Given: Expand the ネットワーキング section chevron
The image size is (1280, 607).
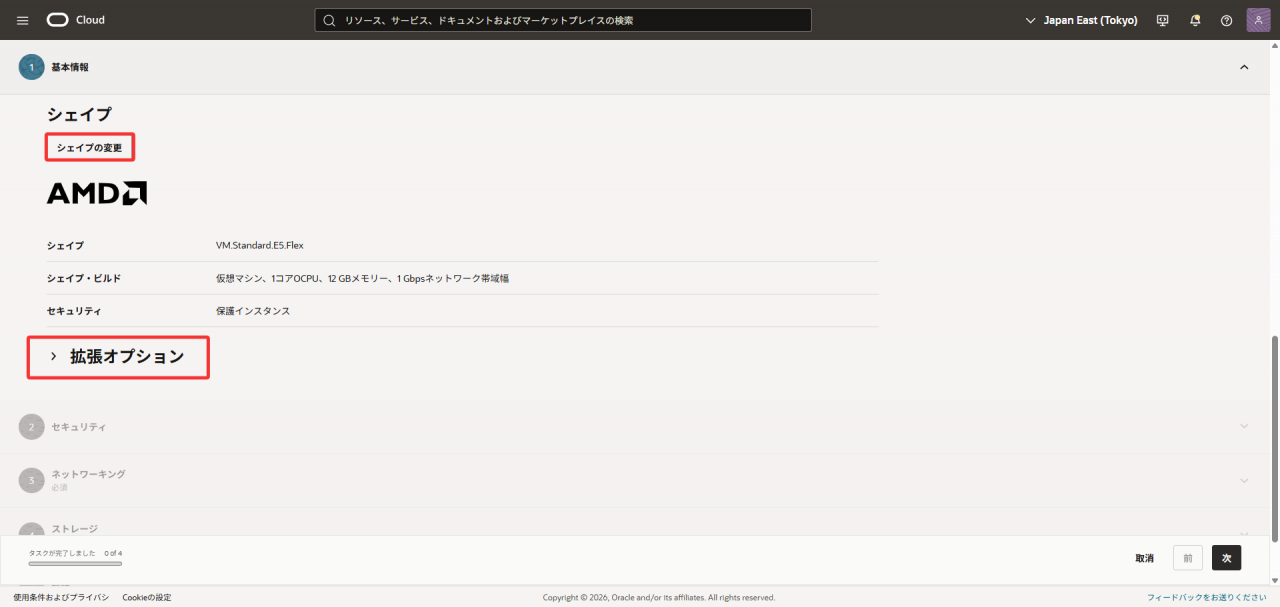Looking at the screenshot, I should 1244,480.
